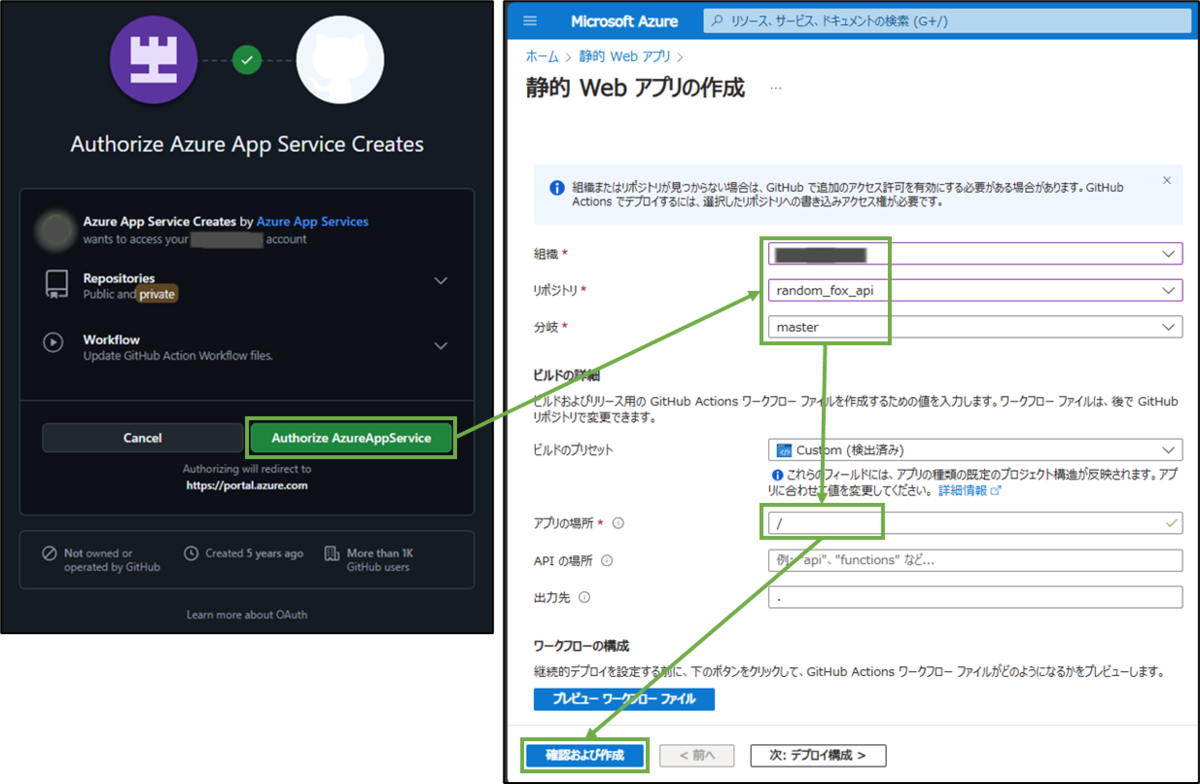Click the blue info icon in the banner
This screenshot has height=784, width=1200.
[557, 188]
